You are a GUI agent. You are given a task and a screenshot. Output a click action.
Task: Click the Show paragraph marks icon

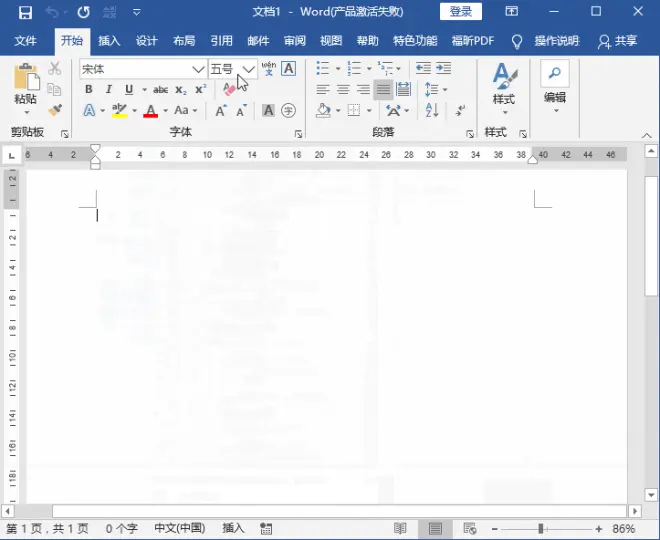(460, 110)
